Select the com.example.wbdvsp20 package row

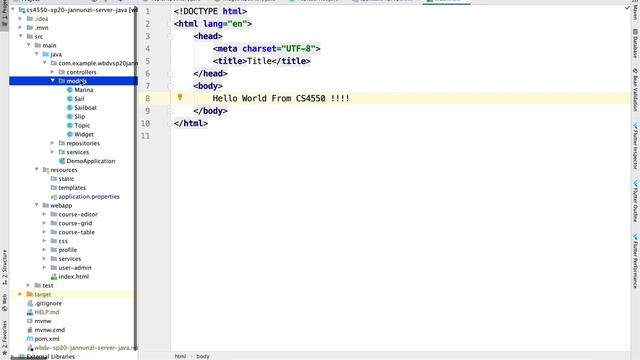73,63
